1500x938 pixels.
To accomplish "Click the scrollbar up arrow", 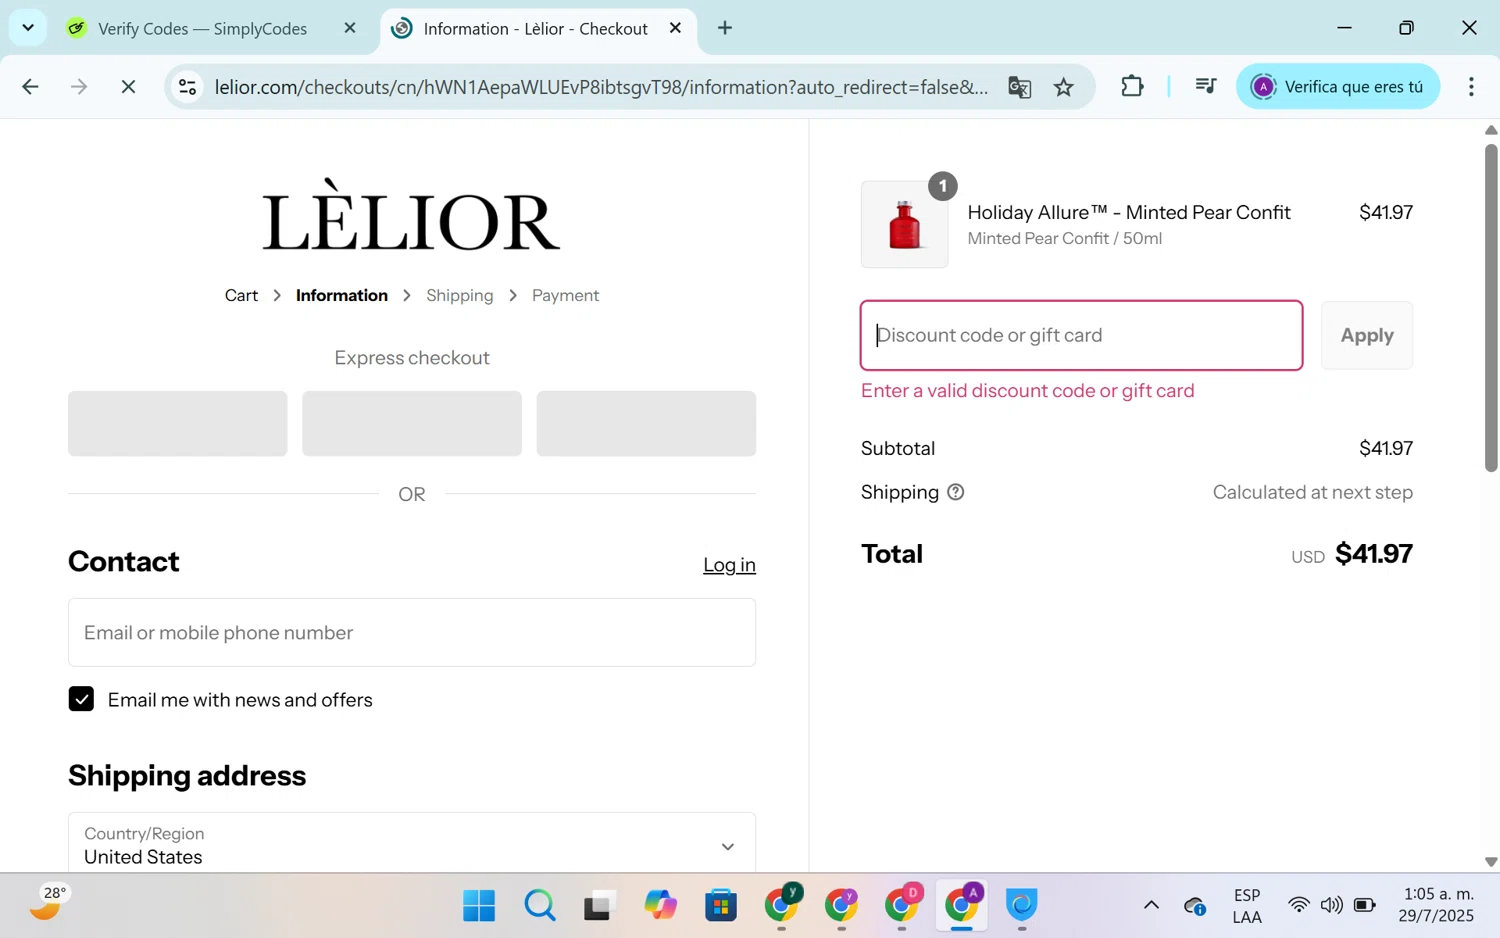I will pos(1491,130).
